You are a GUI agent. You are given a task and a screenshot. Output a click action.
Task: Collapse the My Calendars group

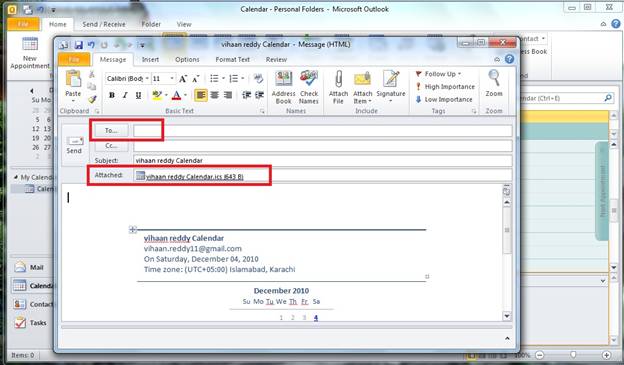16,177
